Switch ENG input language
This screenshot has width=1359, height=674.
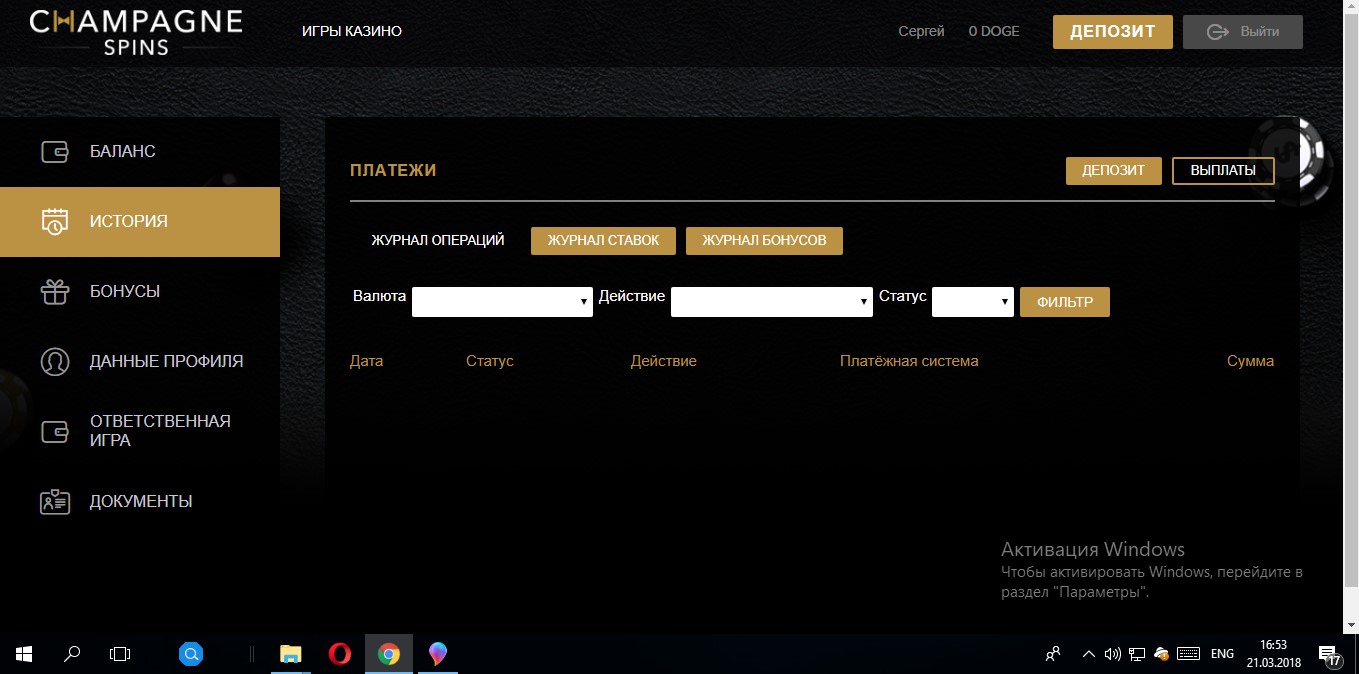pos(1222,654)
